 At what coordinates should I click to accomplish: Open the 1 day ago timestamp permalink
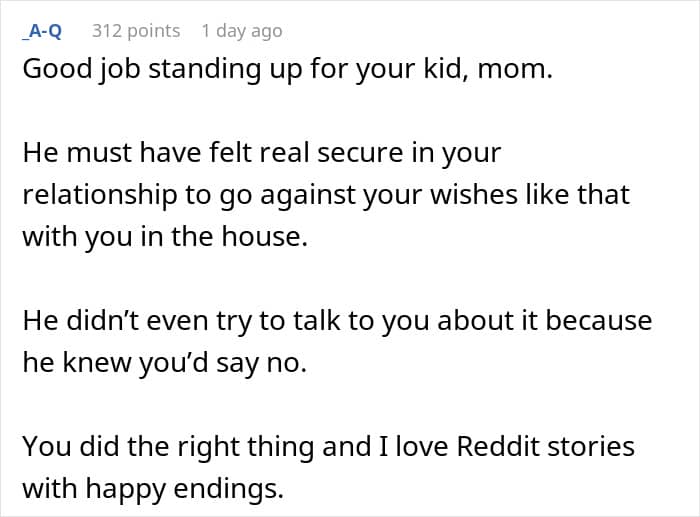tap(242, 31)
